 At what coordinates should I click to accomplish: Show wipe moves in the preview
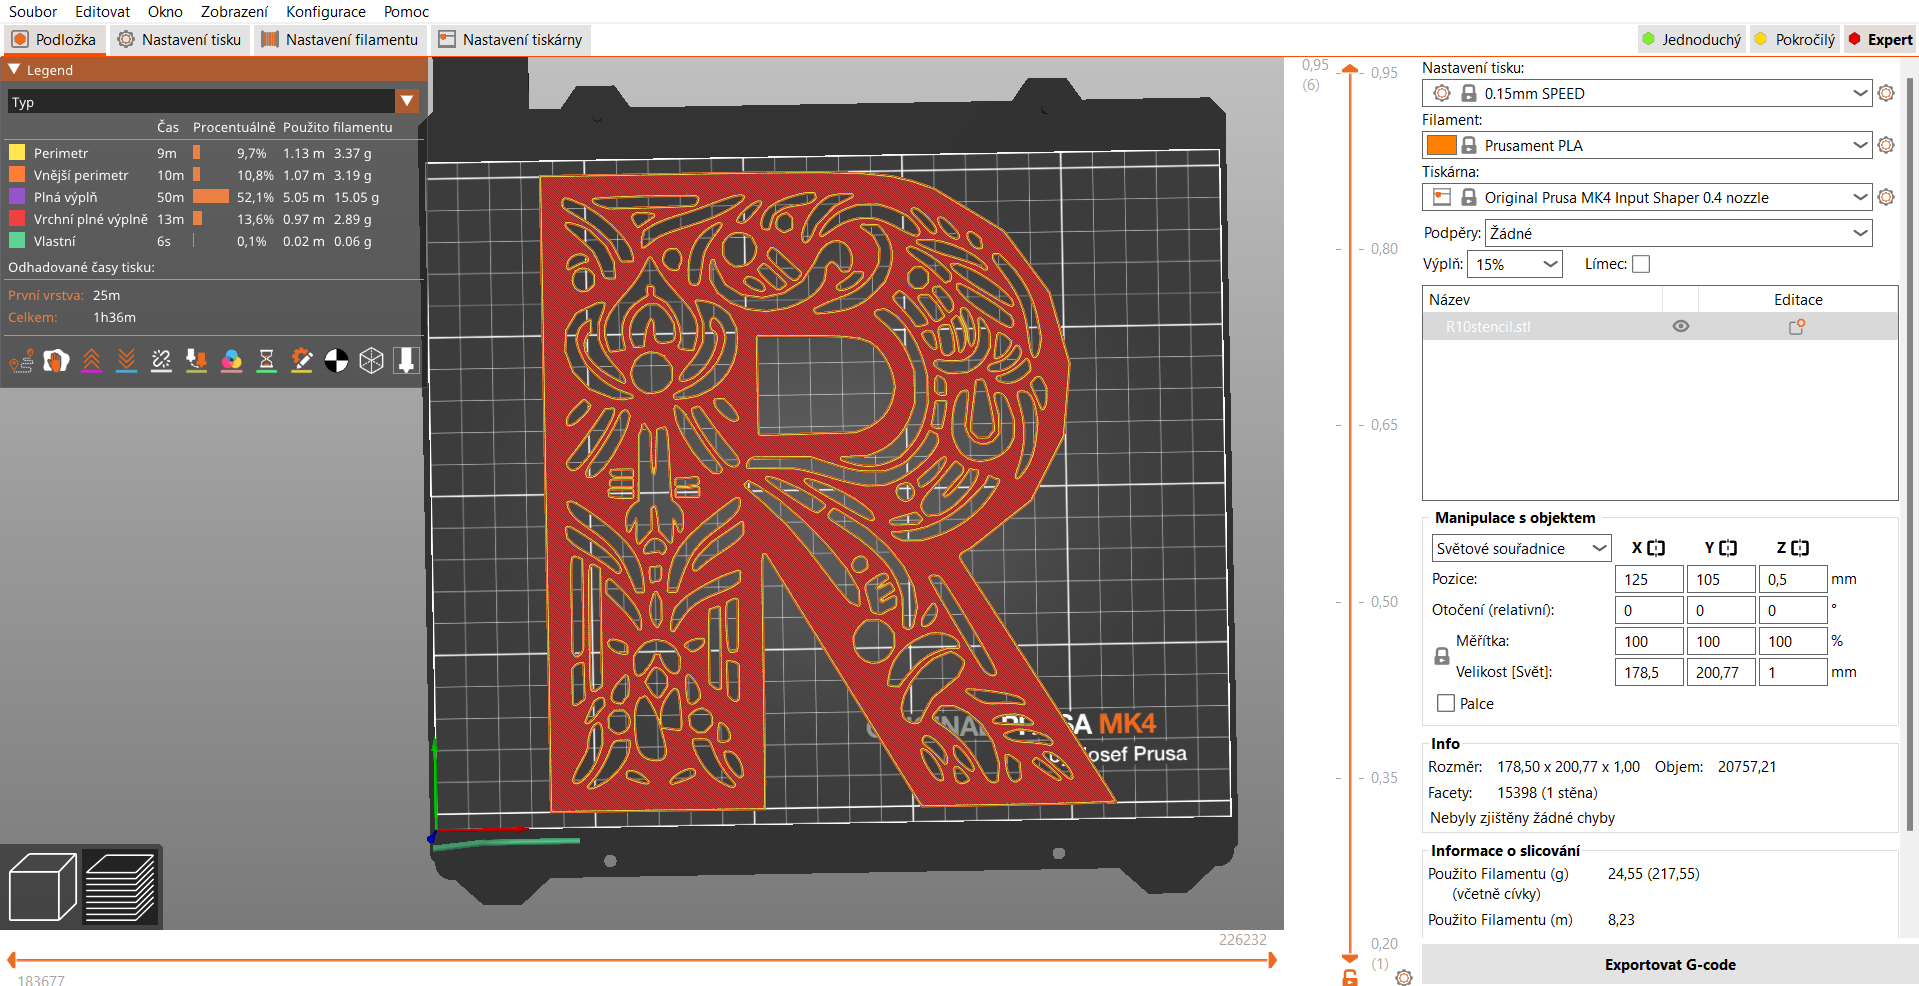[56, 361]
